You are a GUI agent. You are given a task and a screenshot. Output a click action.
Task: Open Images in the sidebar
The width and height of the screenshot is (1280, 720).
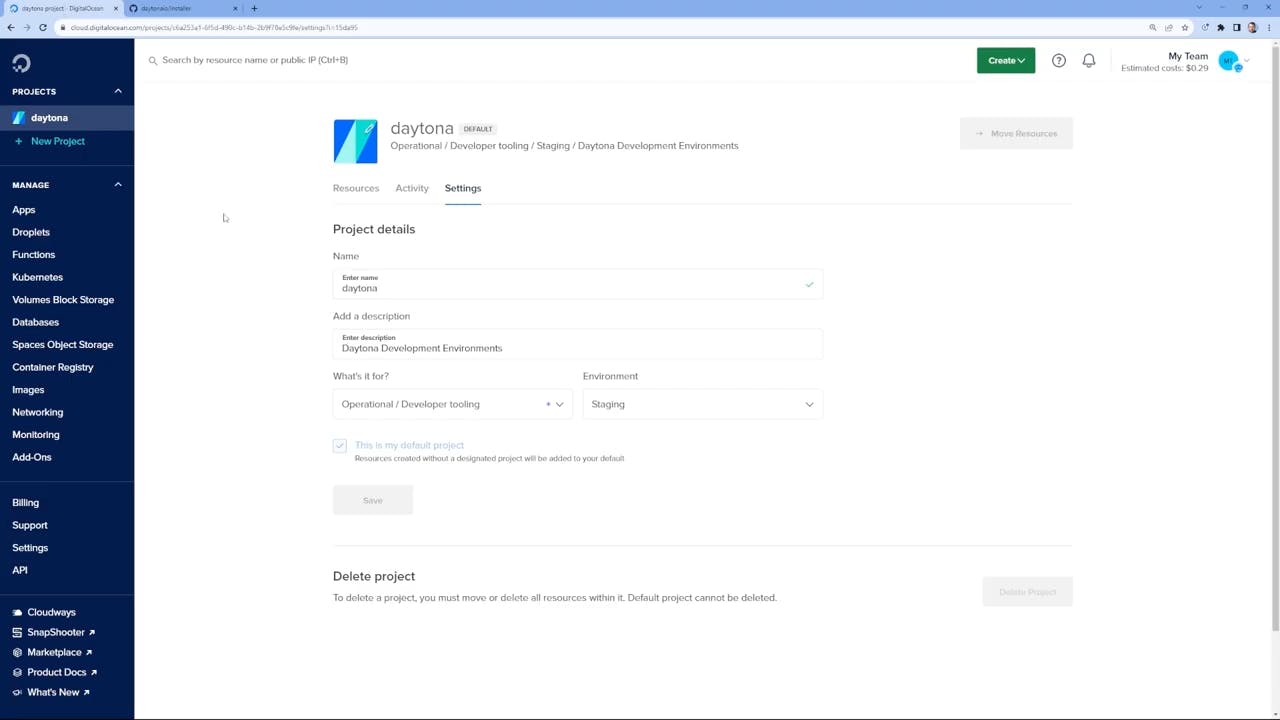click(x=28, y=390)
